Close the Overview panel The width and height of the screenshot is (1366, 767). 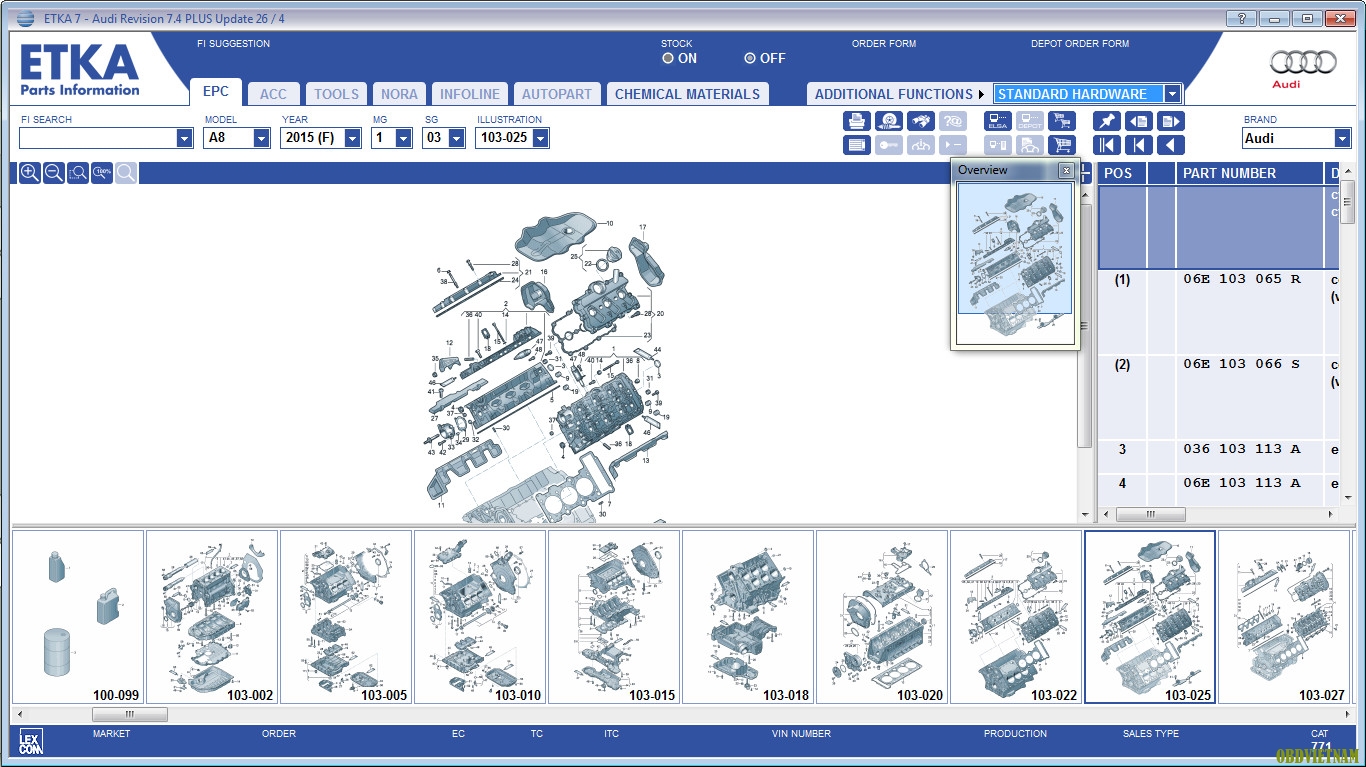pyautogui.click(x=1066, y=170)
